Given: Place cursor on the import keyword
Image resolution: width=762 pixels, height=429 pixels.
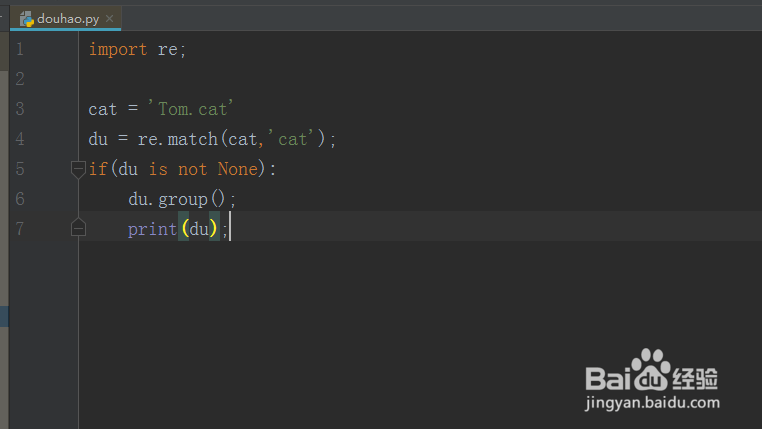Looking at the screenshot, I should point(117,49).
